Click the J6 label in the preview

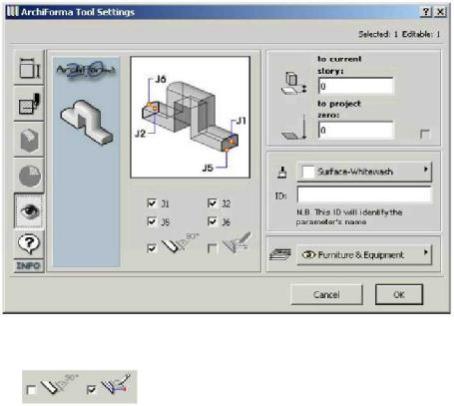[x=161, y=79]
